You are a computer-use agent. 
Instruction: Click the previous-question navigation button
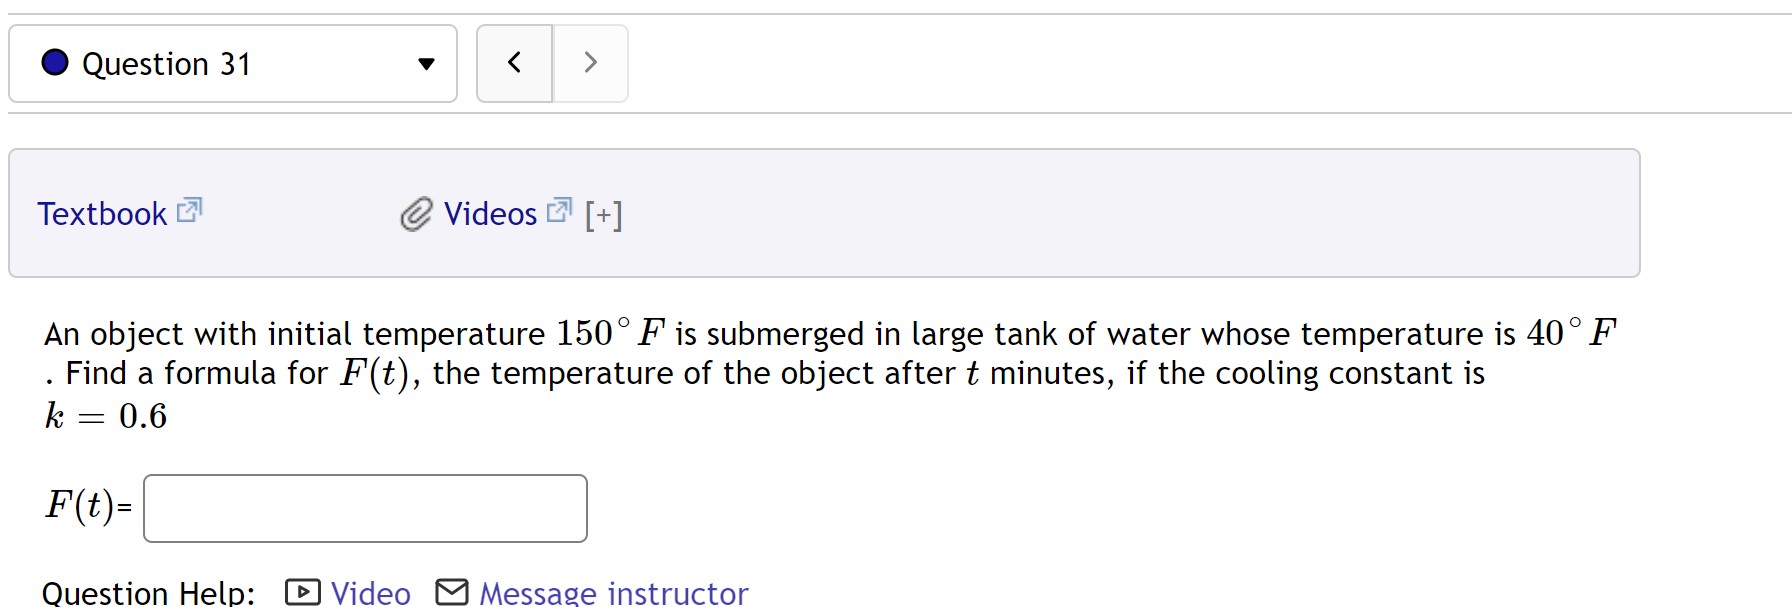(513, 62)
